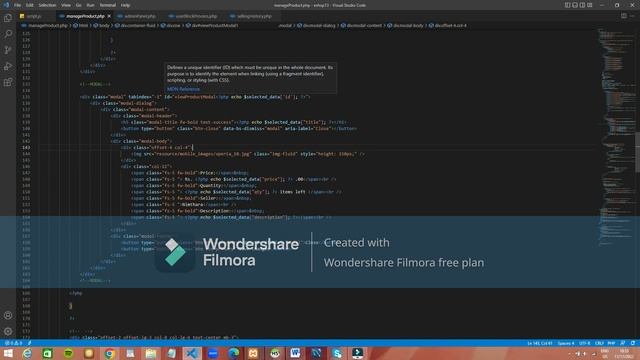Select div.row breadcrumb segment
640x360 pixels.
click(x=171, y=25)
